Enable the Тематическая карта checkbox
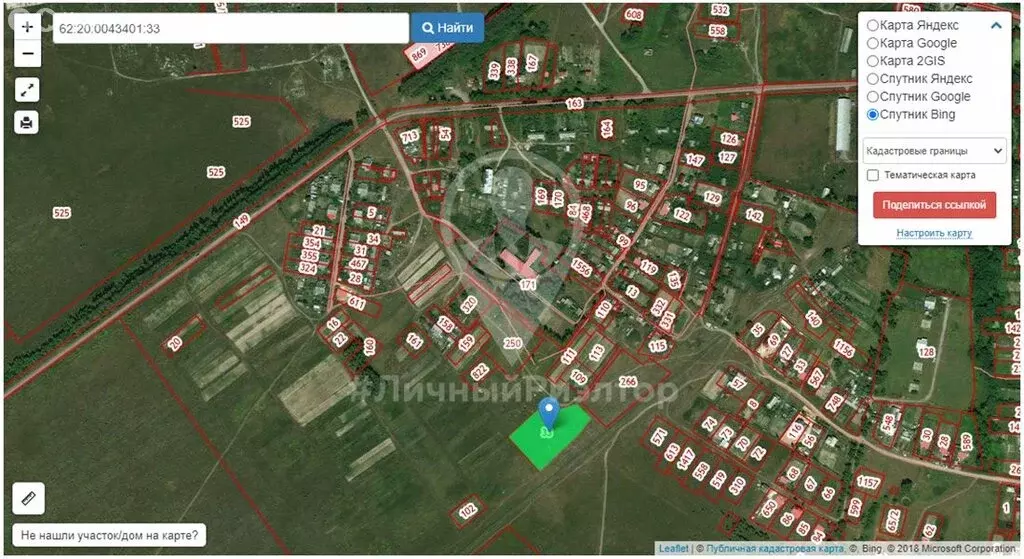 pos(873,175)
